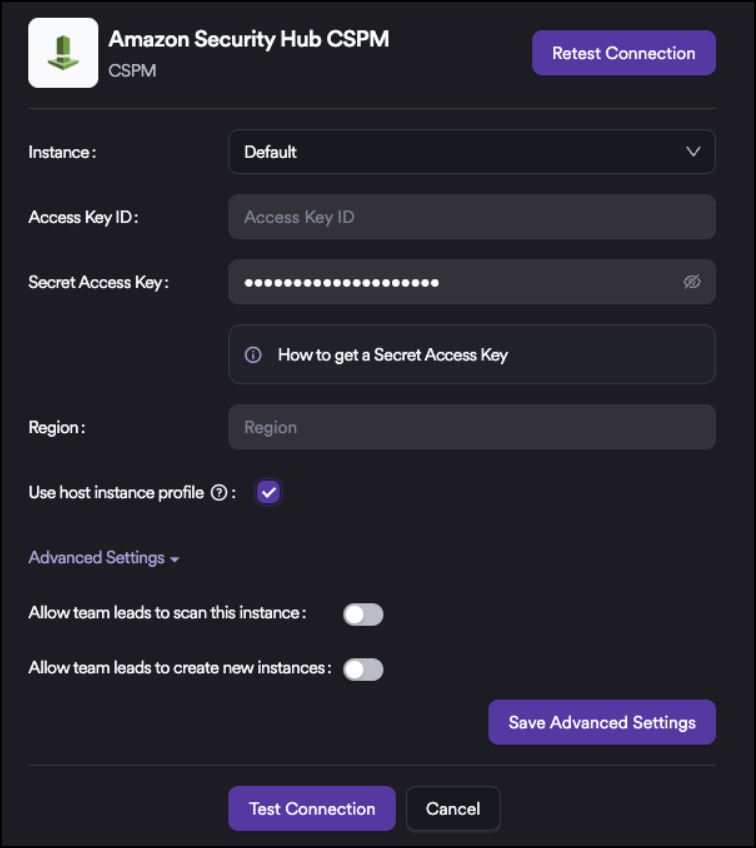Cancel the connection dialog

[453, 809]
